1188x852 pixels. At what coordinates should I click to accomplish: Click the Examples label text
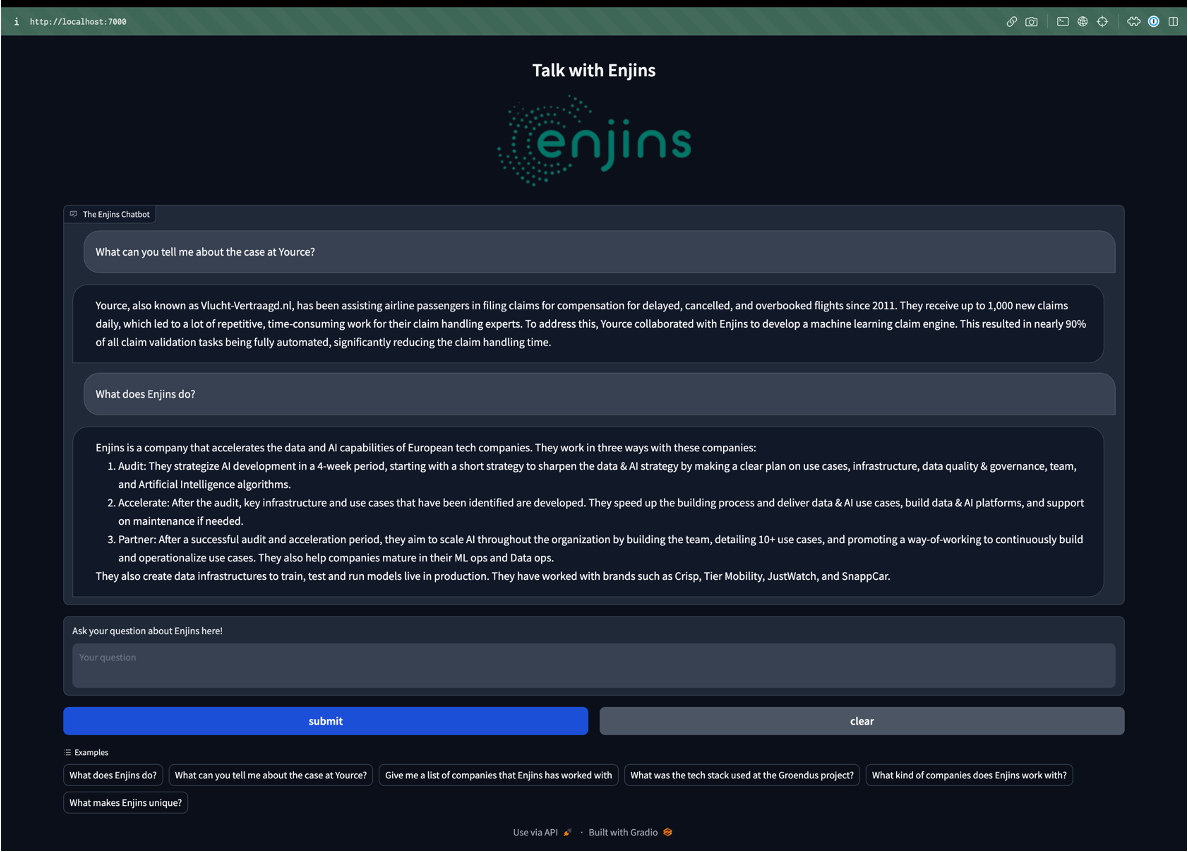pyautogui.click(x=91, y=753)
